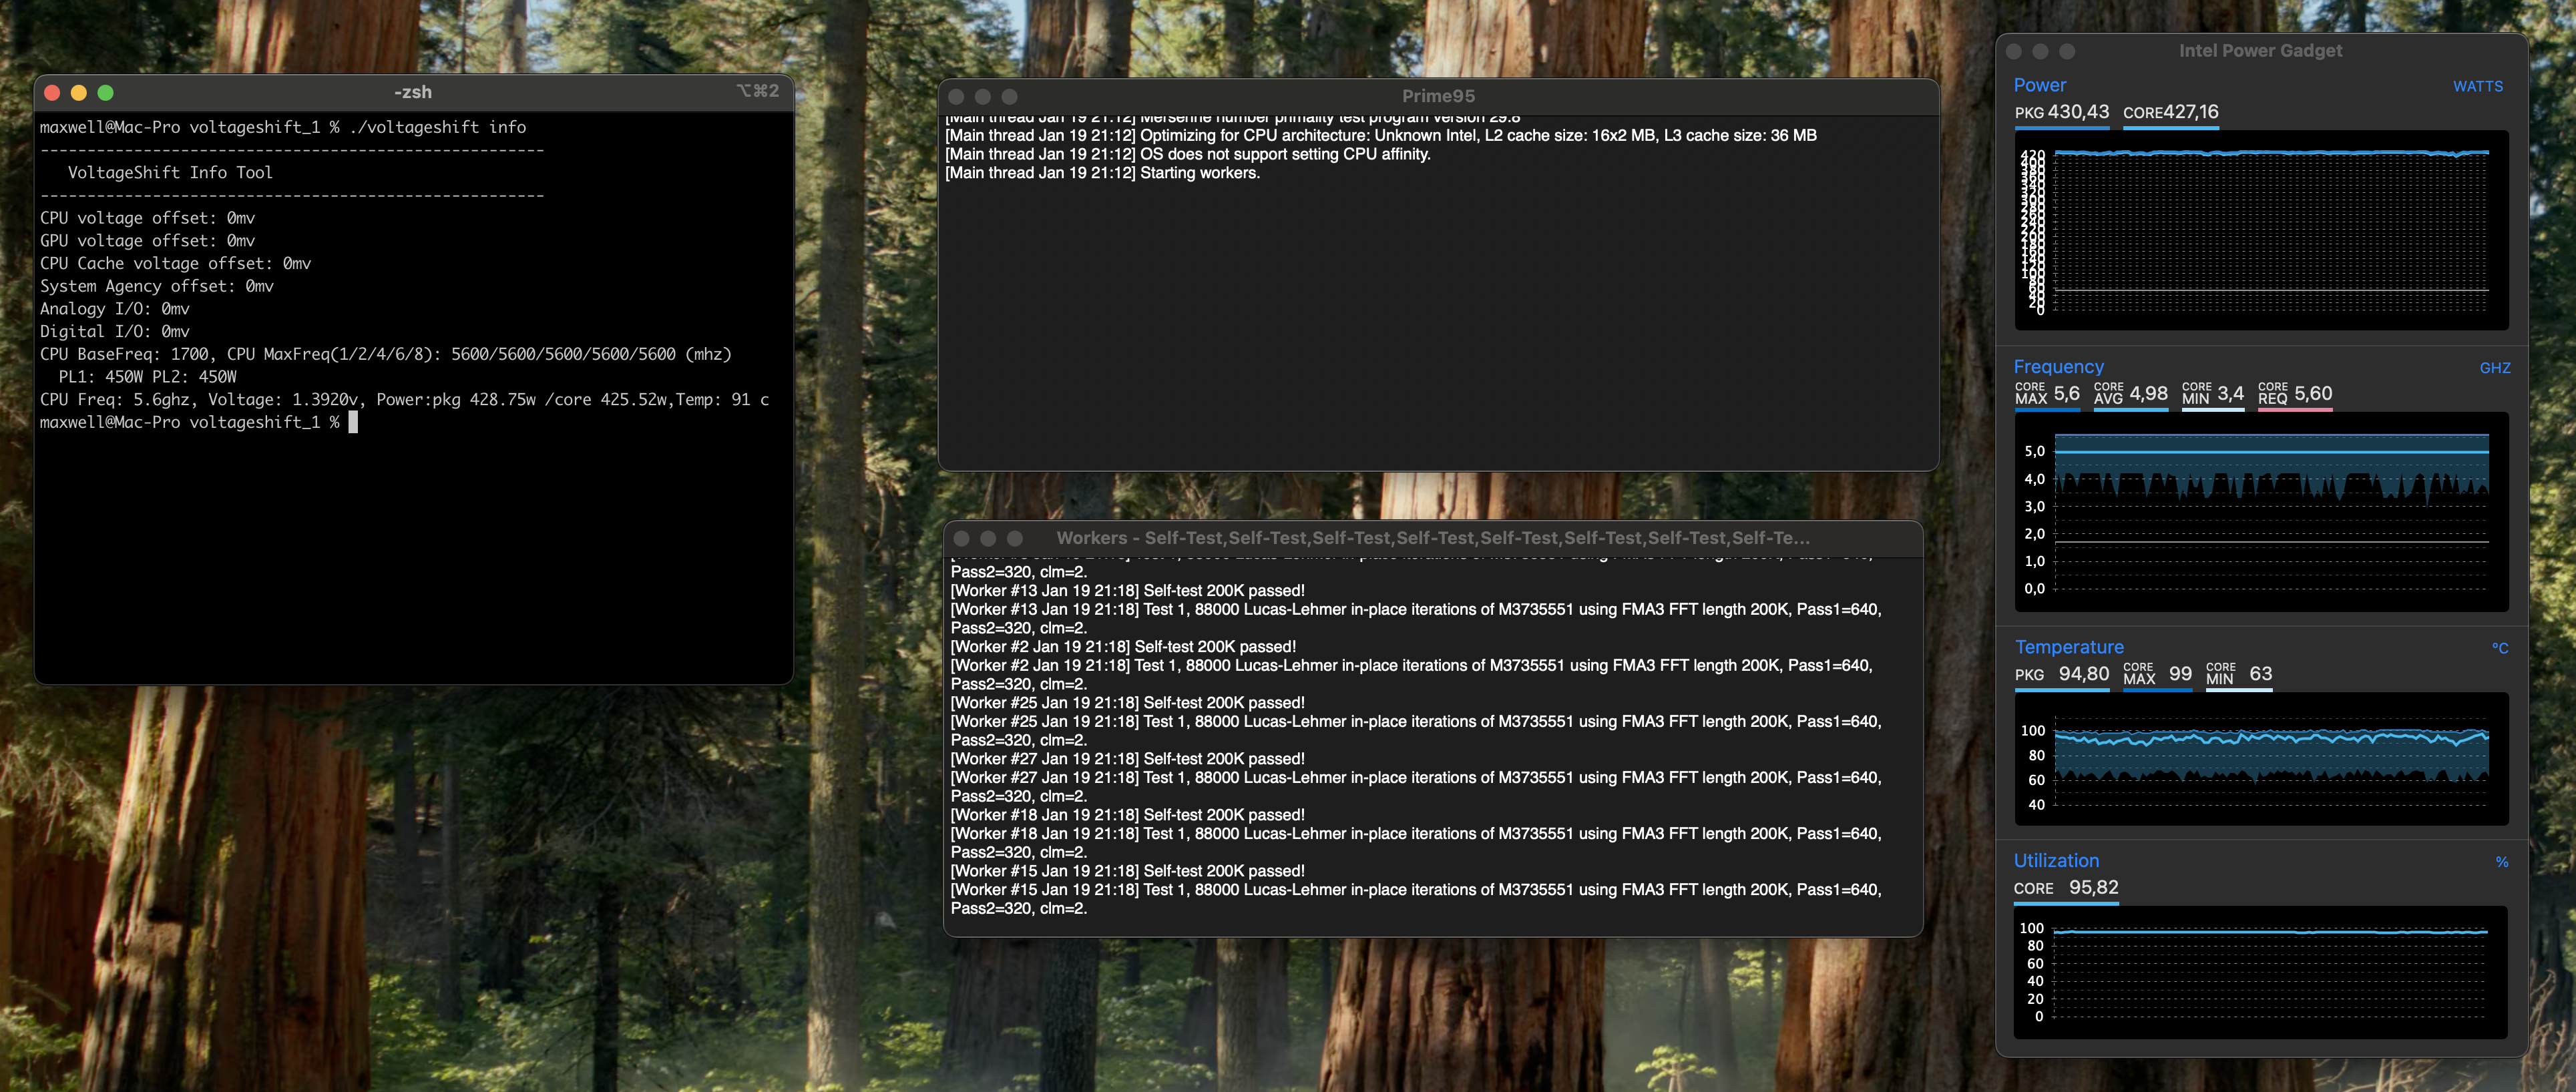Toggle the CORE AVG 4,98 frequency series
This screenshot has height=1092, width=2576.
click(x=2130, y=394)
